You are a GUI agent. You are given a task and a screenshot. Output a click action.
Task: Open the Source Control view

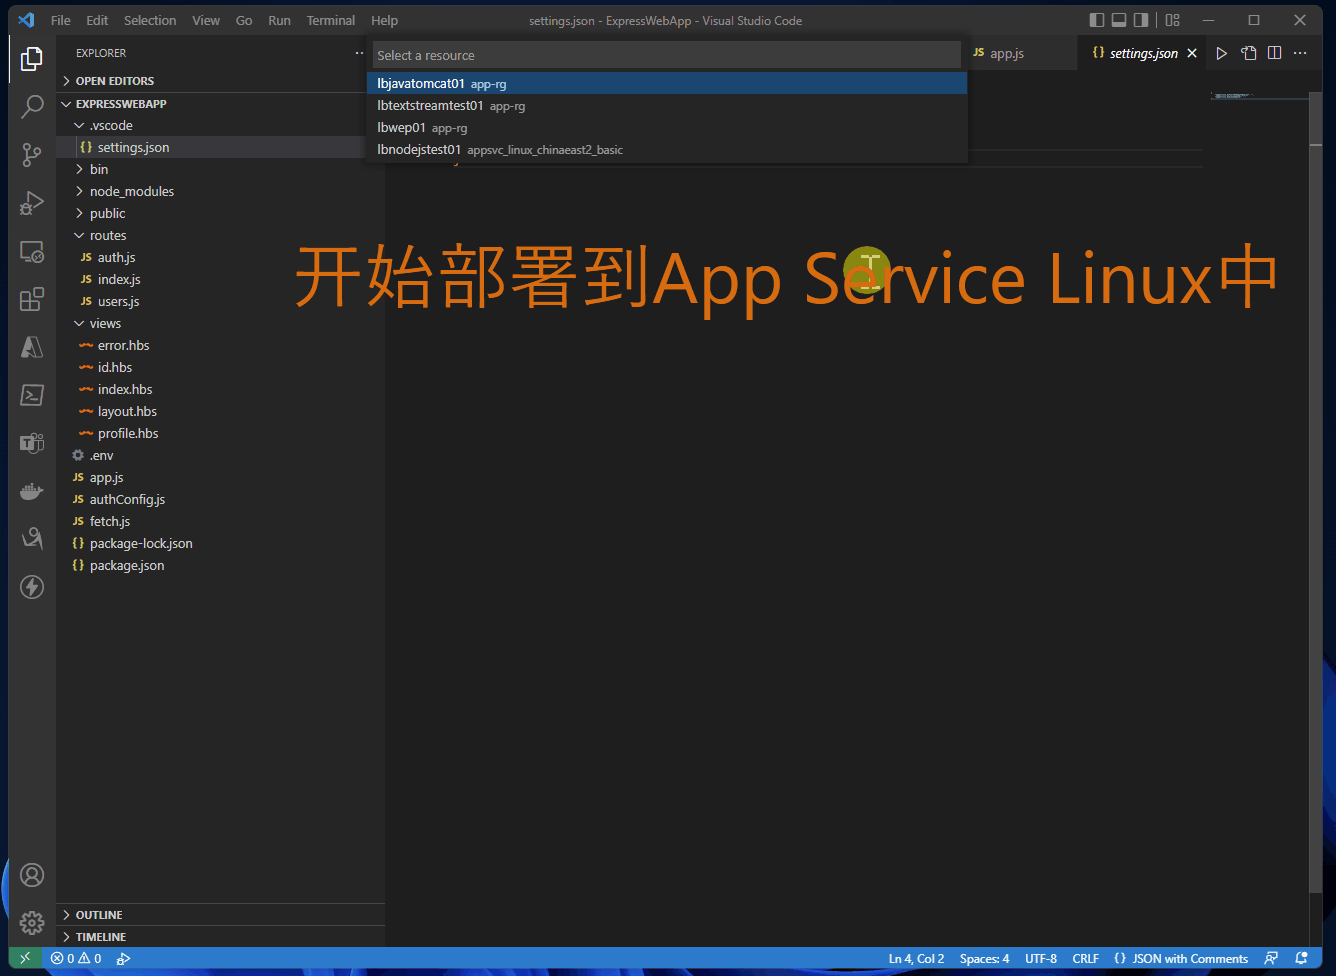click(x=32, y=155)
